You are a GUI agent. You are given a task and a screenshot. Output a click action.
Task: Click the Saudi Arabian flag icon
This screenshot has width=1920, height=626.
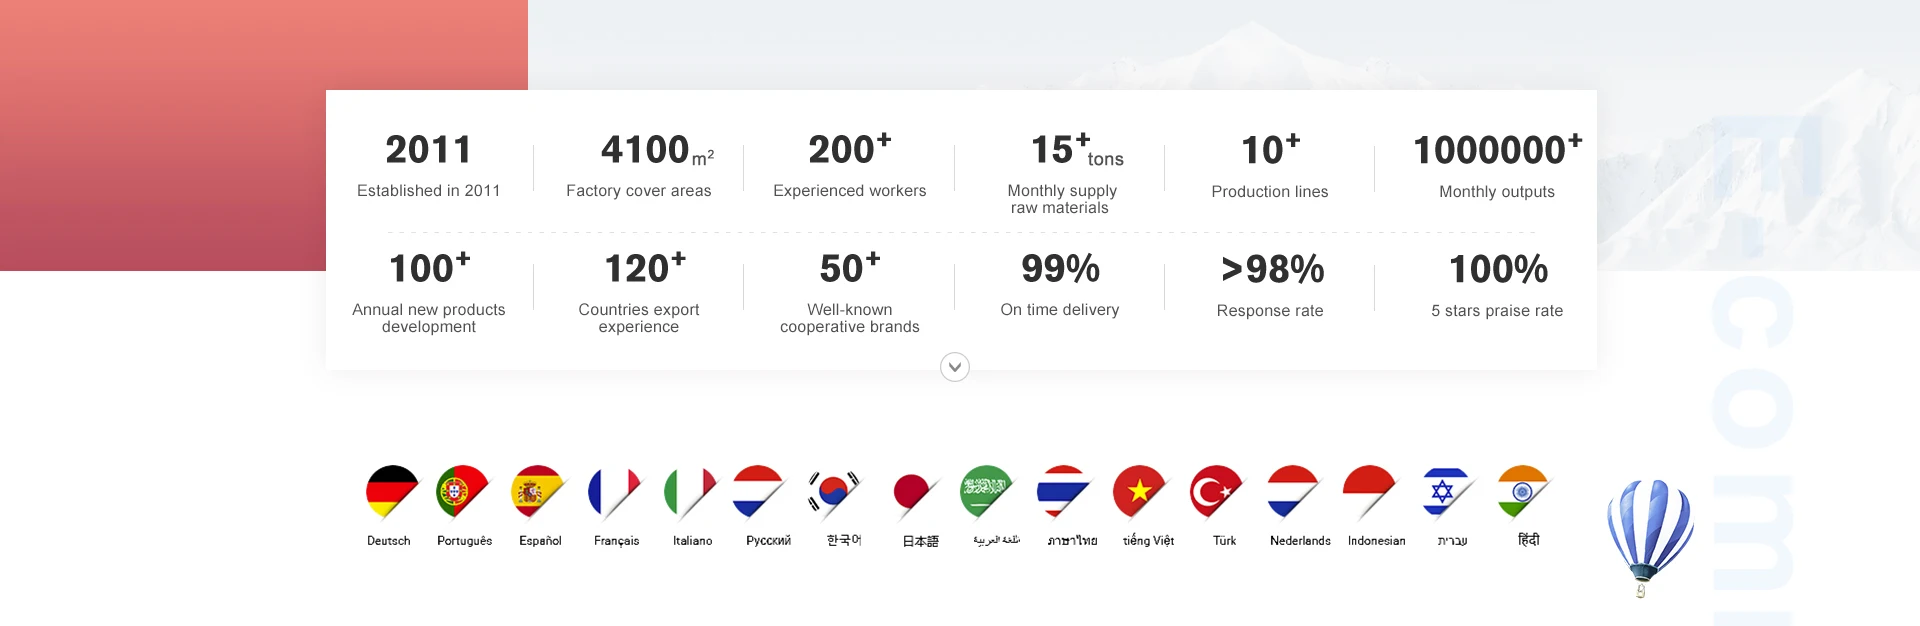[985, 491]
